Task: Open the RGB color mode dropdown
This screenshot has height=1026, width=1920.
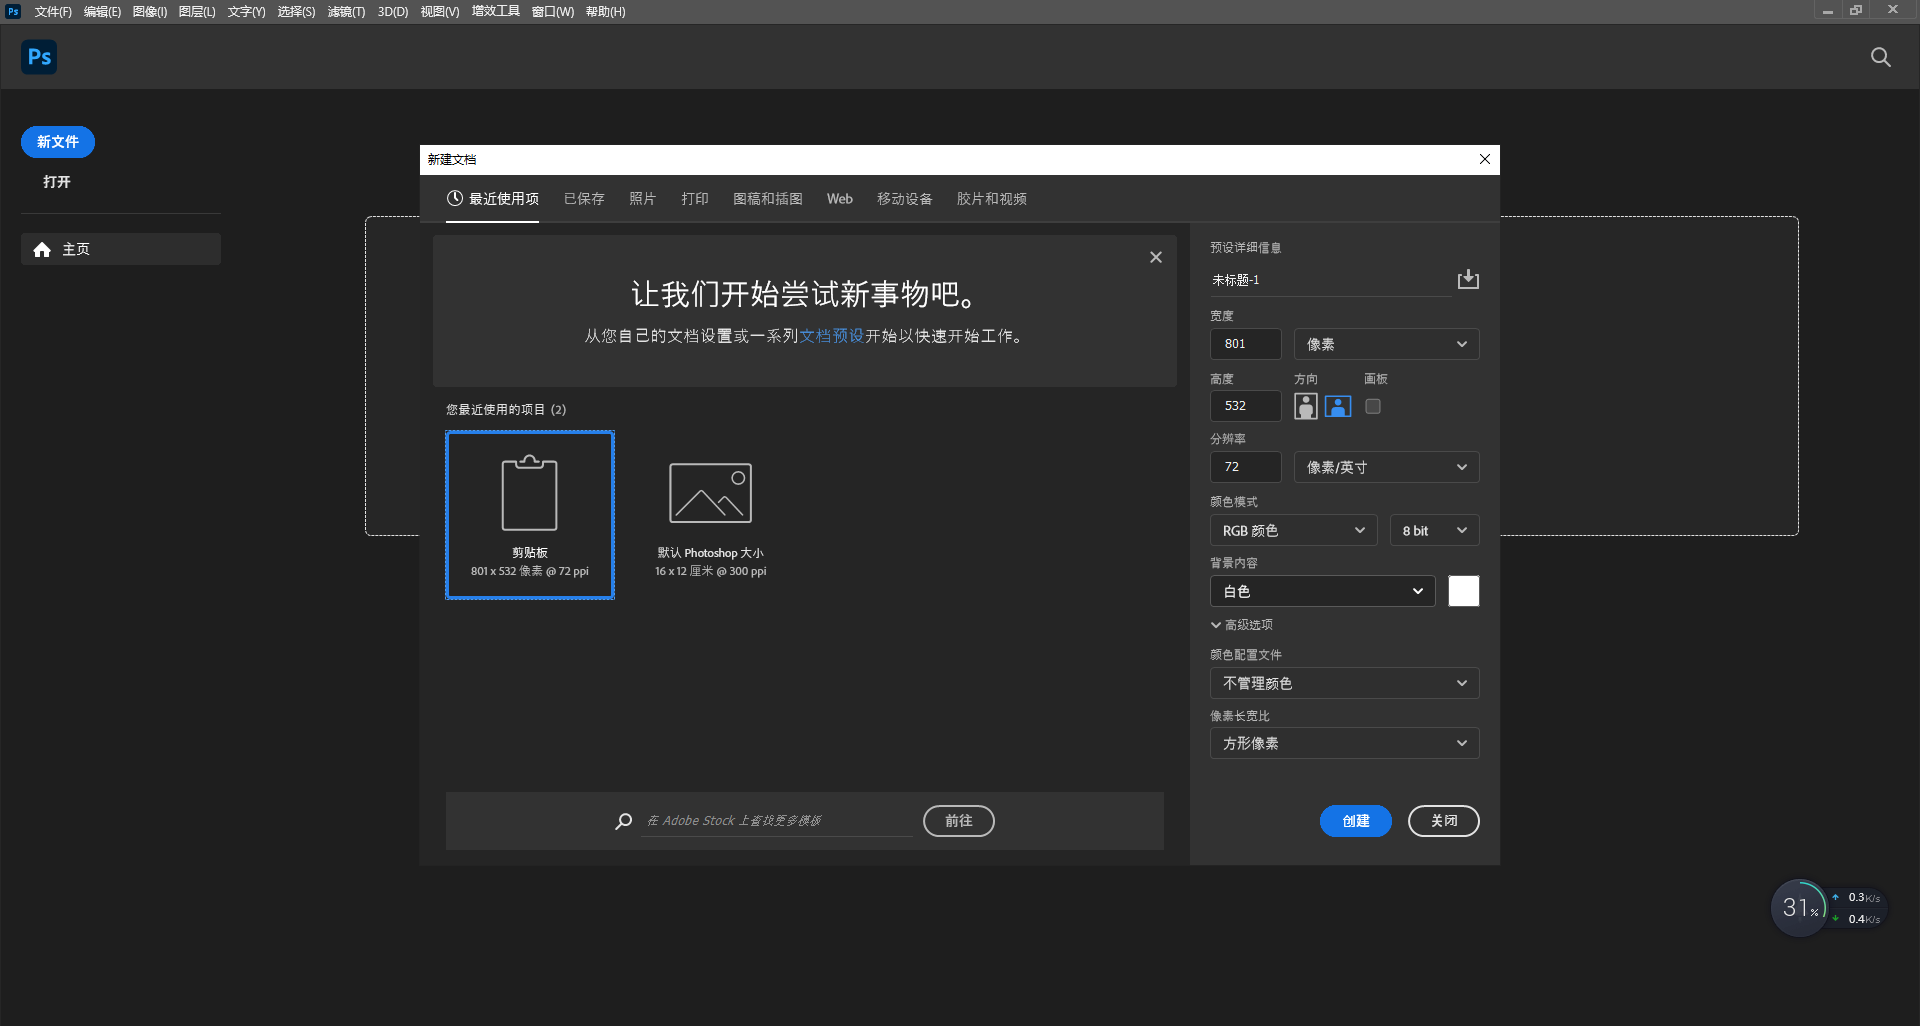Action: 1292,530
